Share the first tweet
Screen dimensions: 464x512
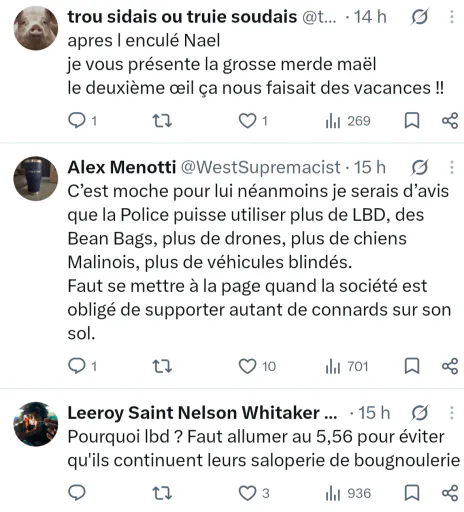click(x=450, y=121)
